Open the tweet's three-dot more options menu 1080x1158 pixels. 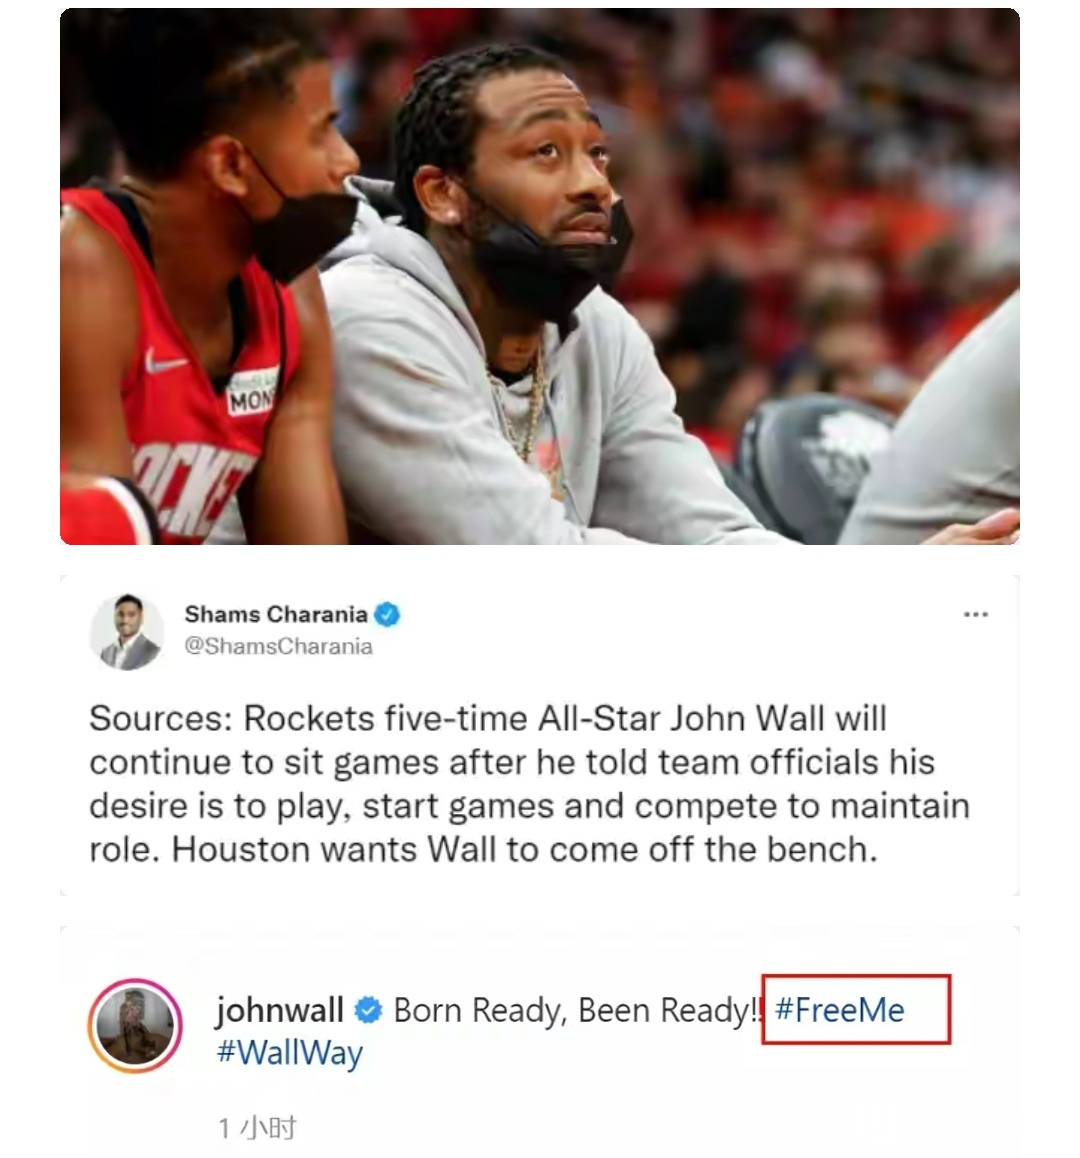tap(975, 614)
